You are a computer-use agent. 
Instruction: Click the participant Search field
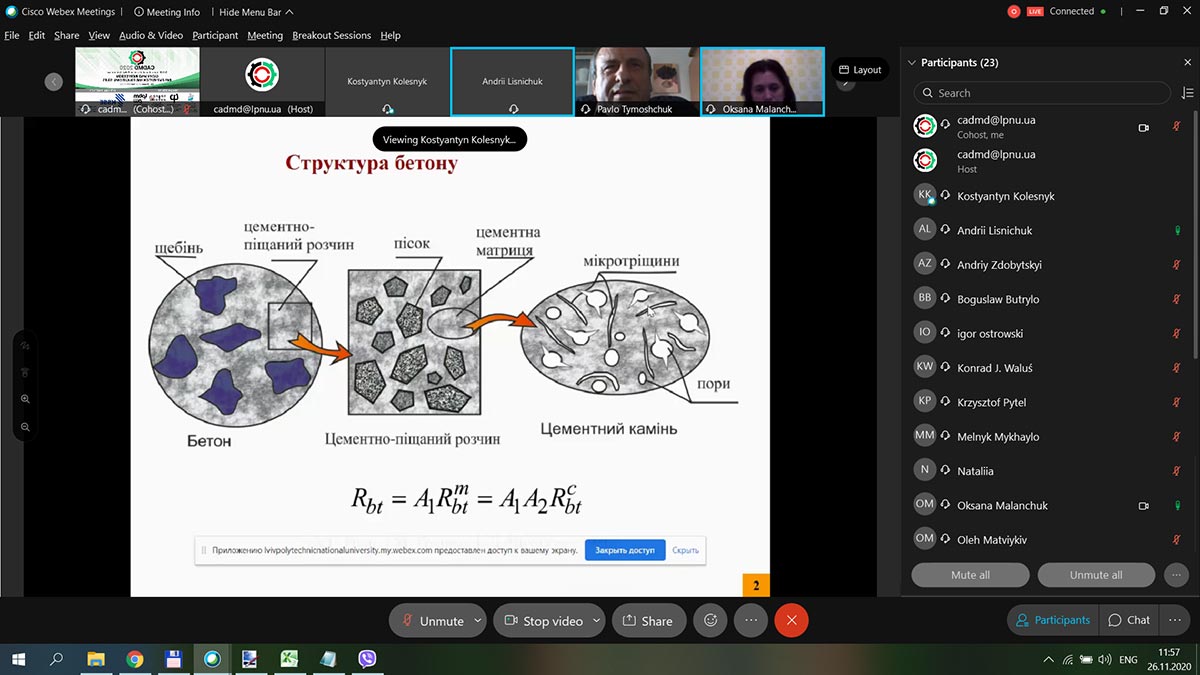pyautogui.click(x=1041, y=93)
